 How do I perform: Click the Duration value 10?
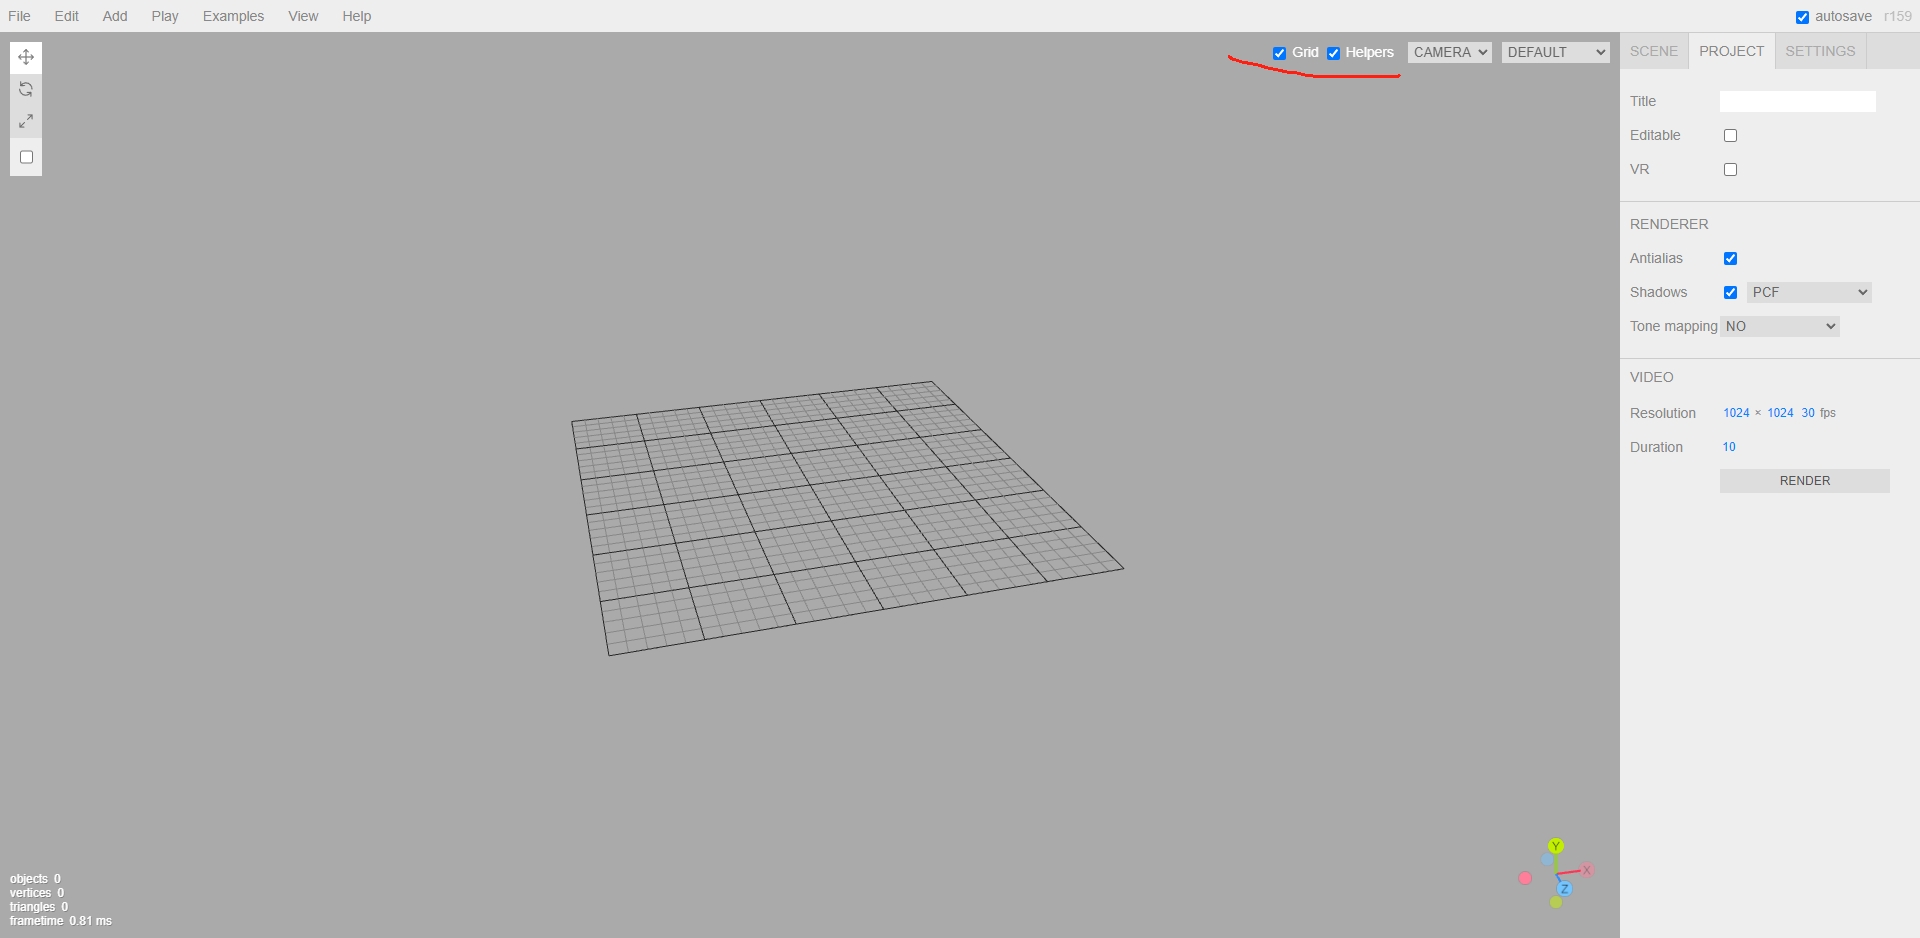click(1729, 447)
